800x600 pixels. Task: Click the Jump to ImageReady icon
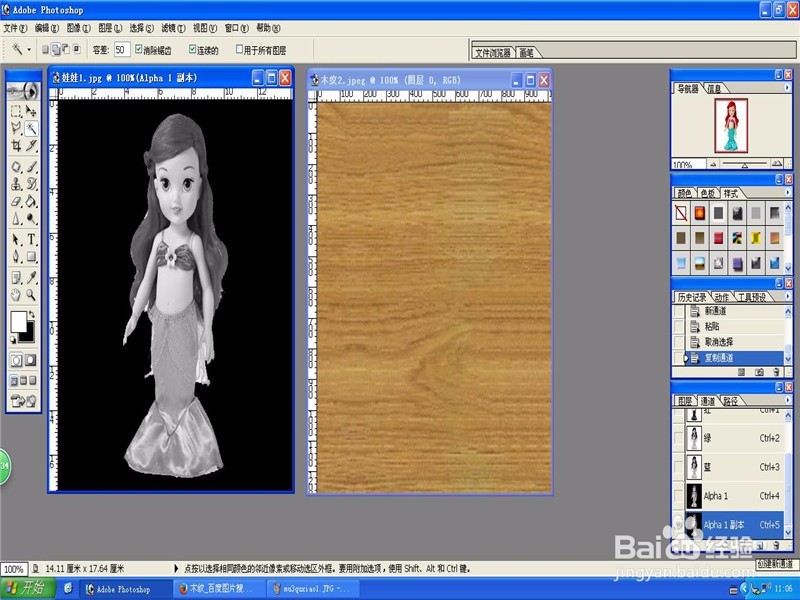23,402
